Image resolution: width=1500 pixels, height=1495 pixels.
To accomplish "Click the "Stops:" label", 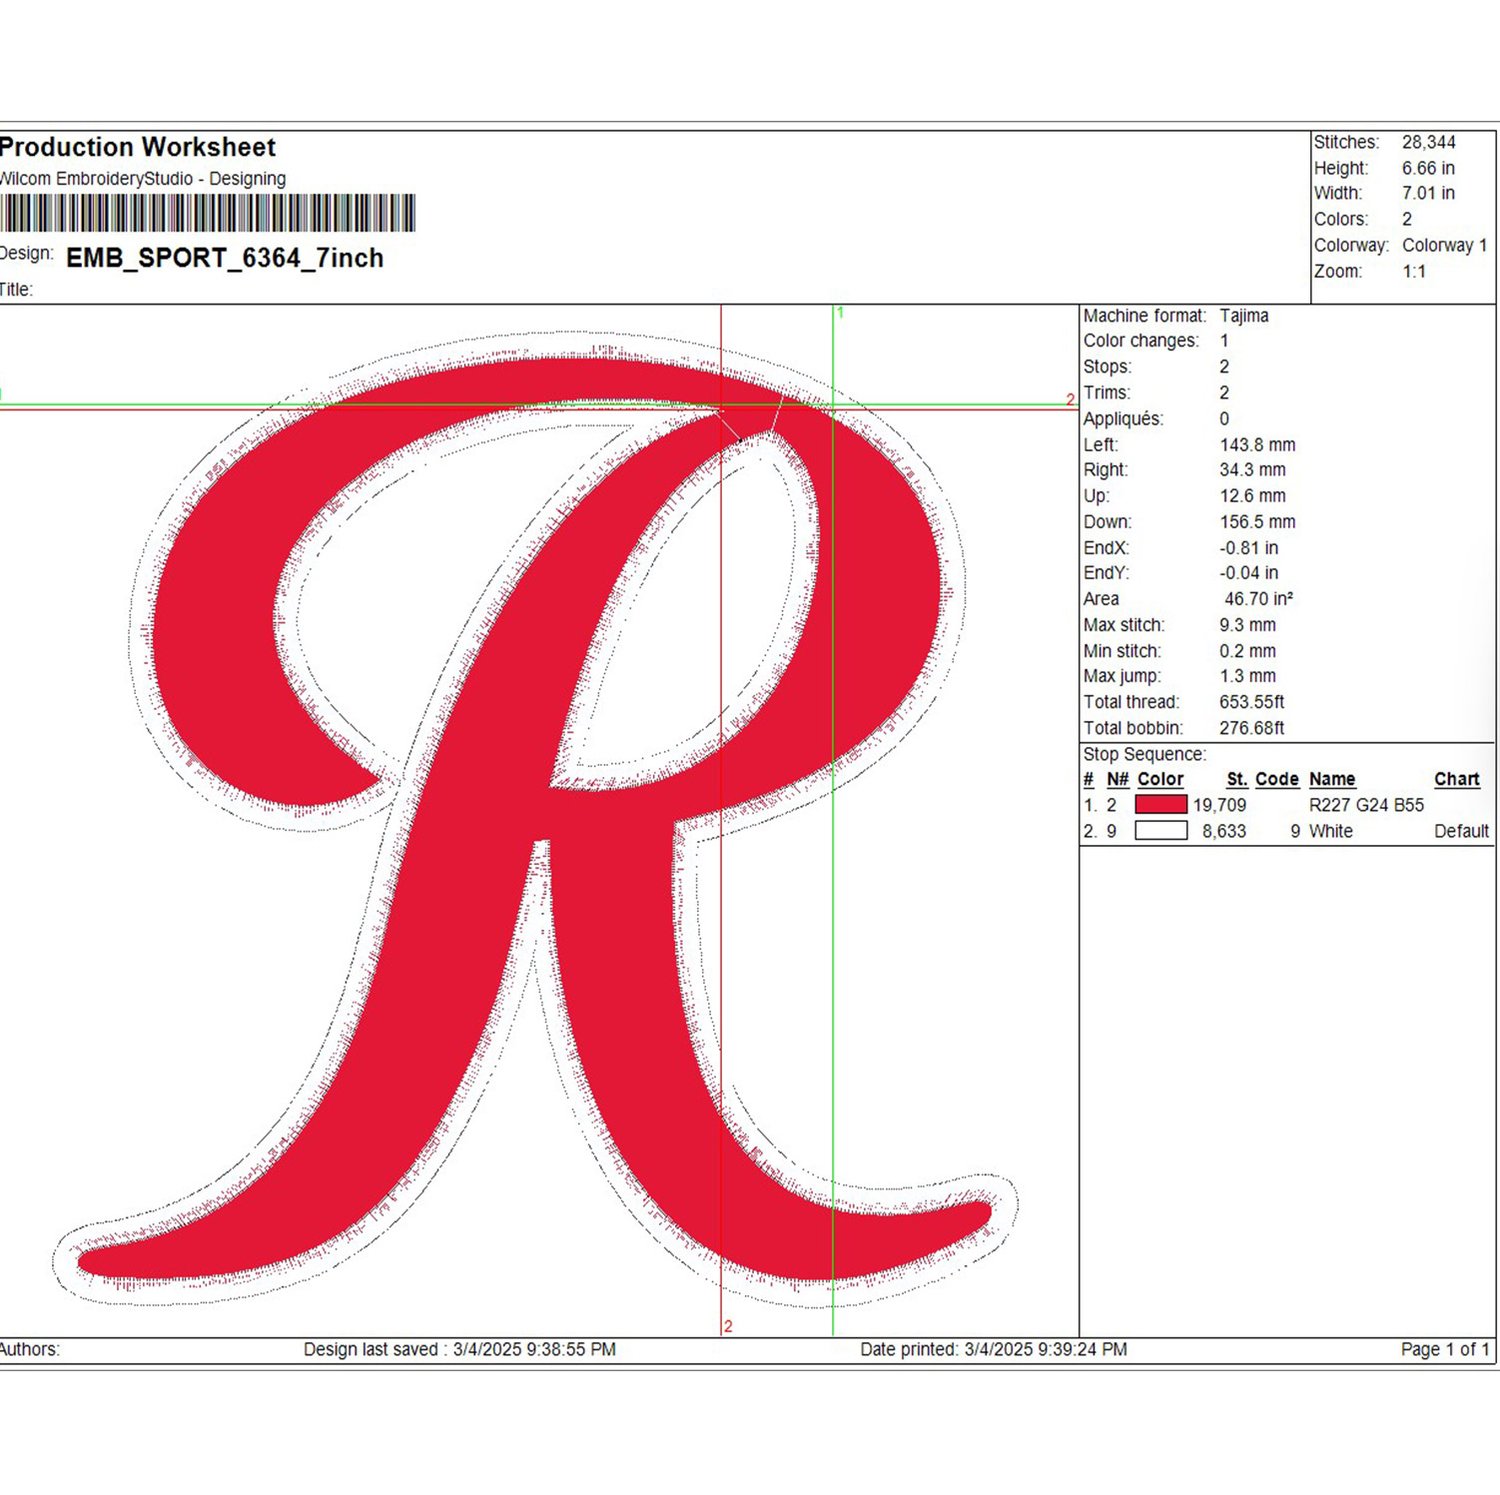I will pyautogui.click(x=1107, y=366).
